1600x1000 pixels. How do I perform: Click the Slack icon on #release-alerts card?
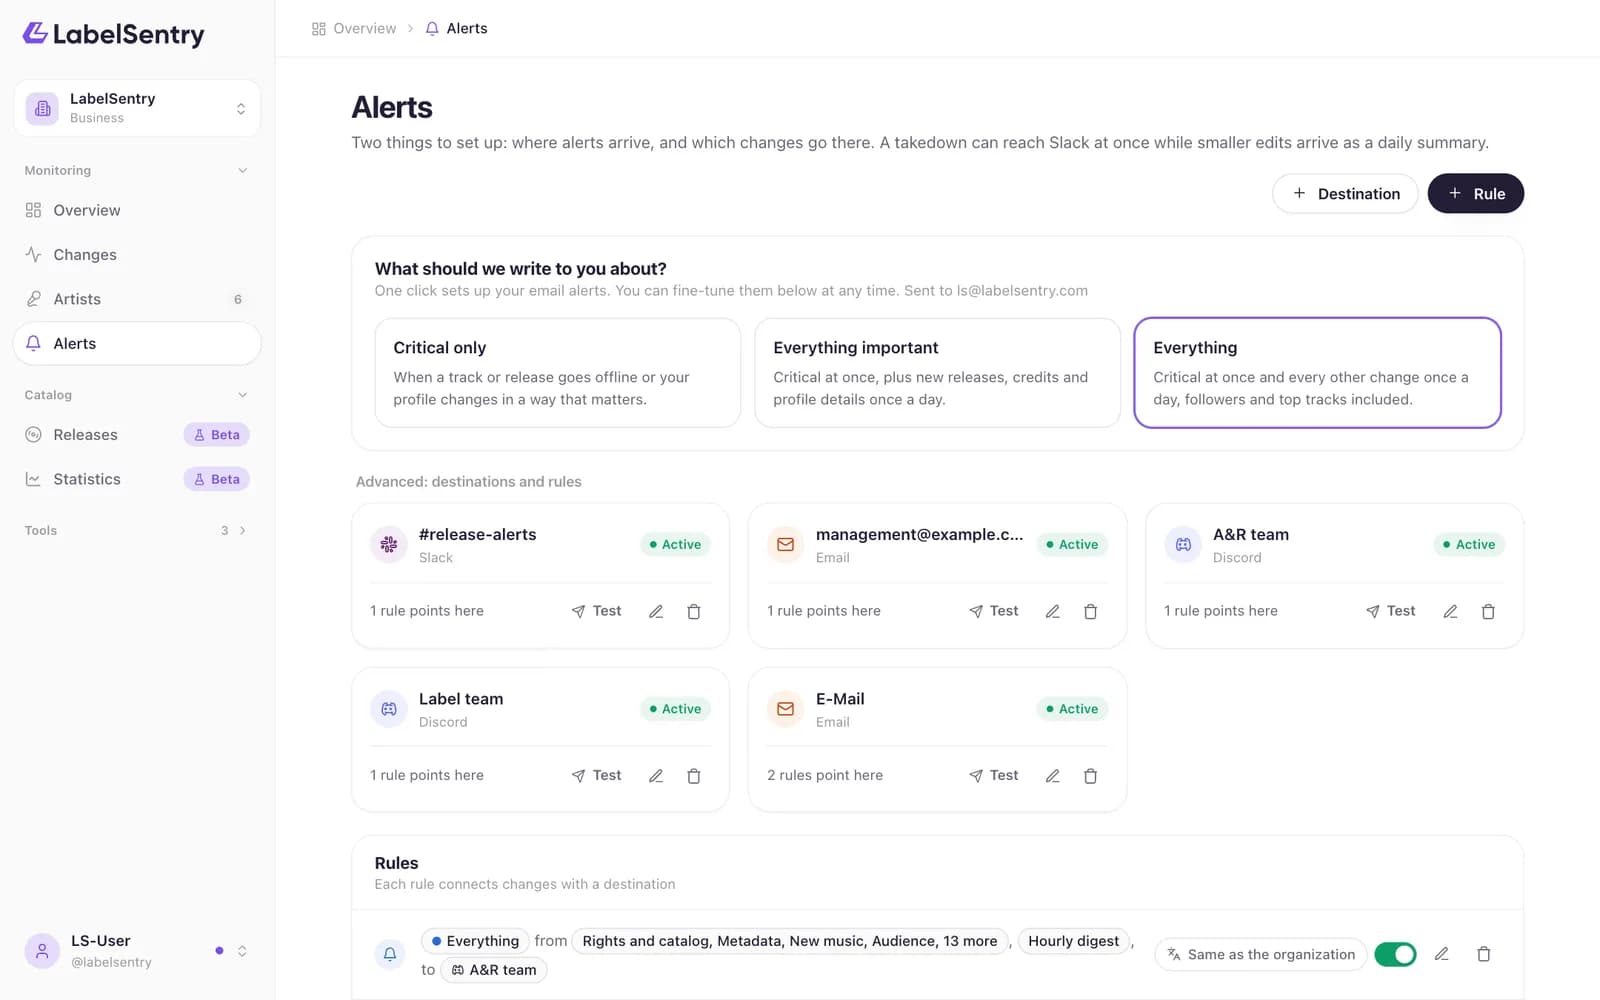coord(389,544)
